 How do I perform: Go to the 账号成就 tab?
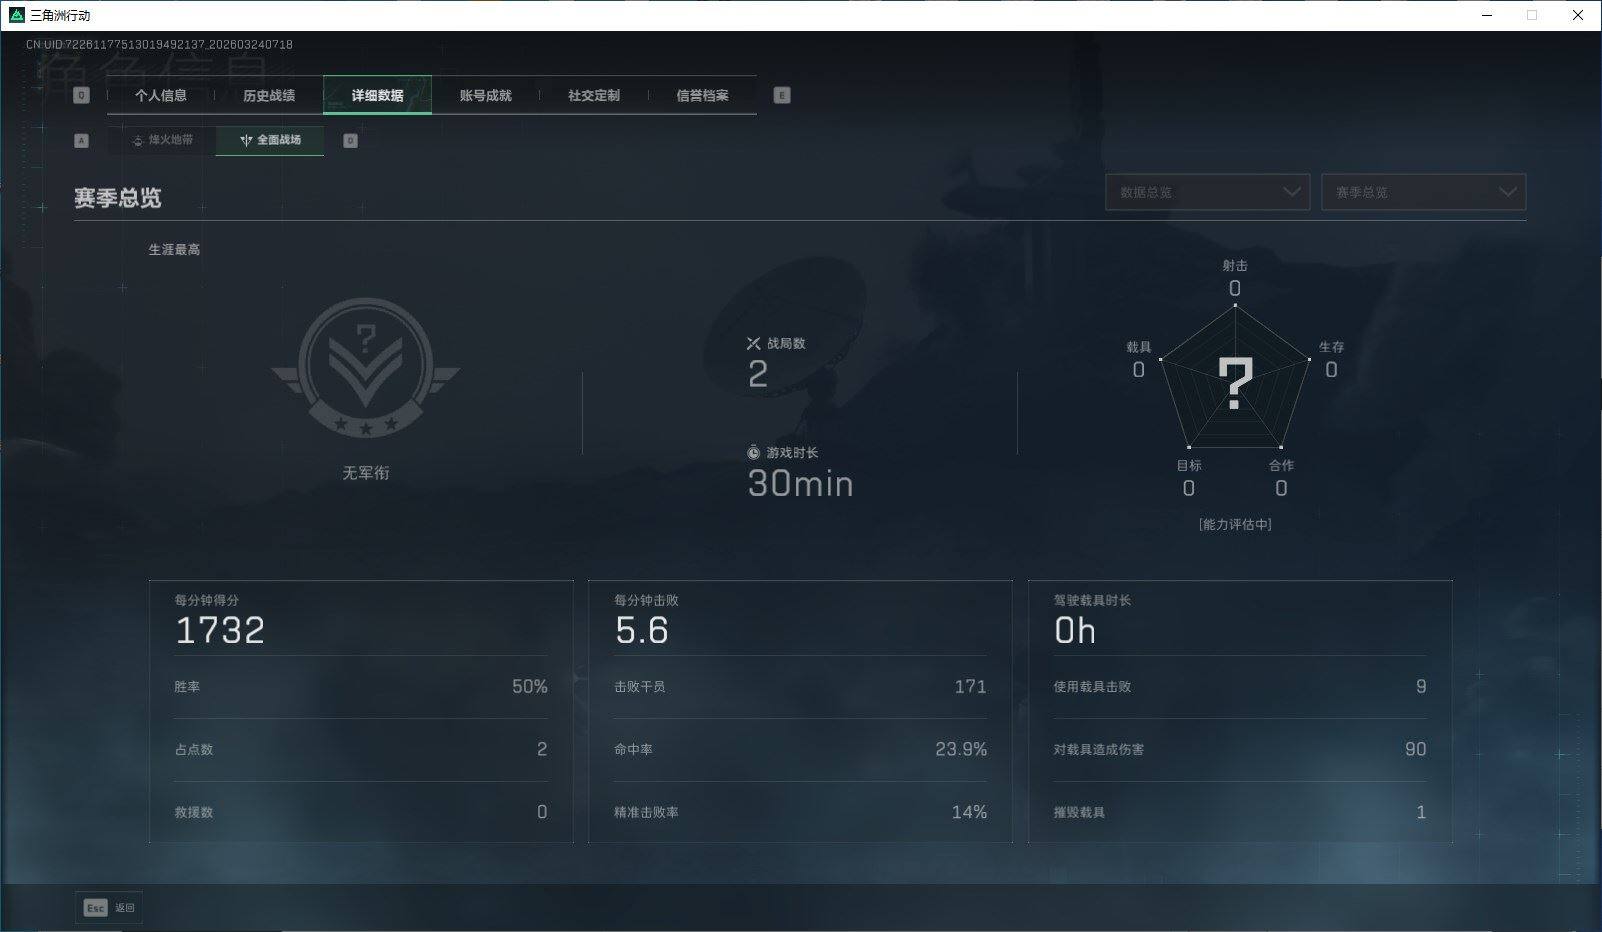pos(486,95)
